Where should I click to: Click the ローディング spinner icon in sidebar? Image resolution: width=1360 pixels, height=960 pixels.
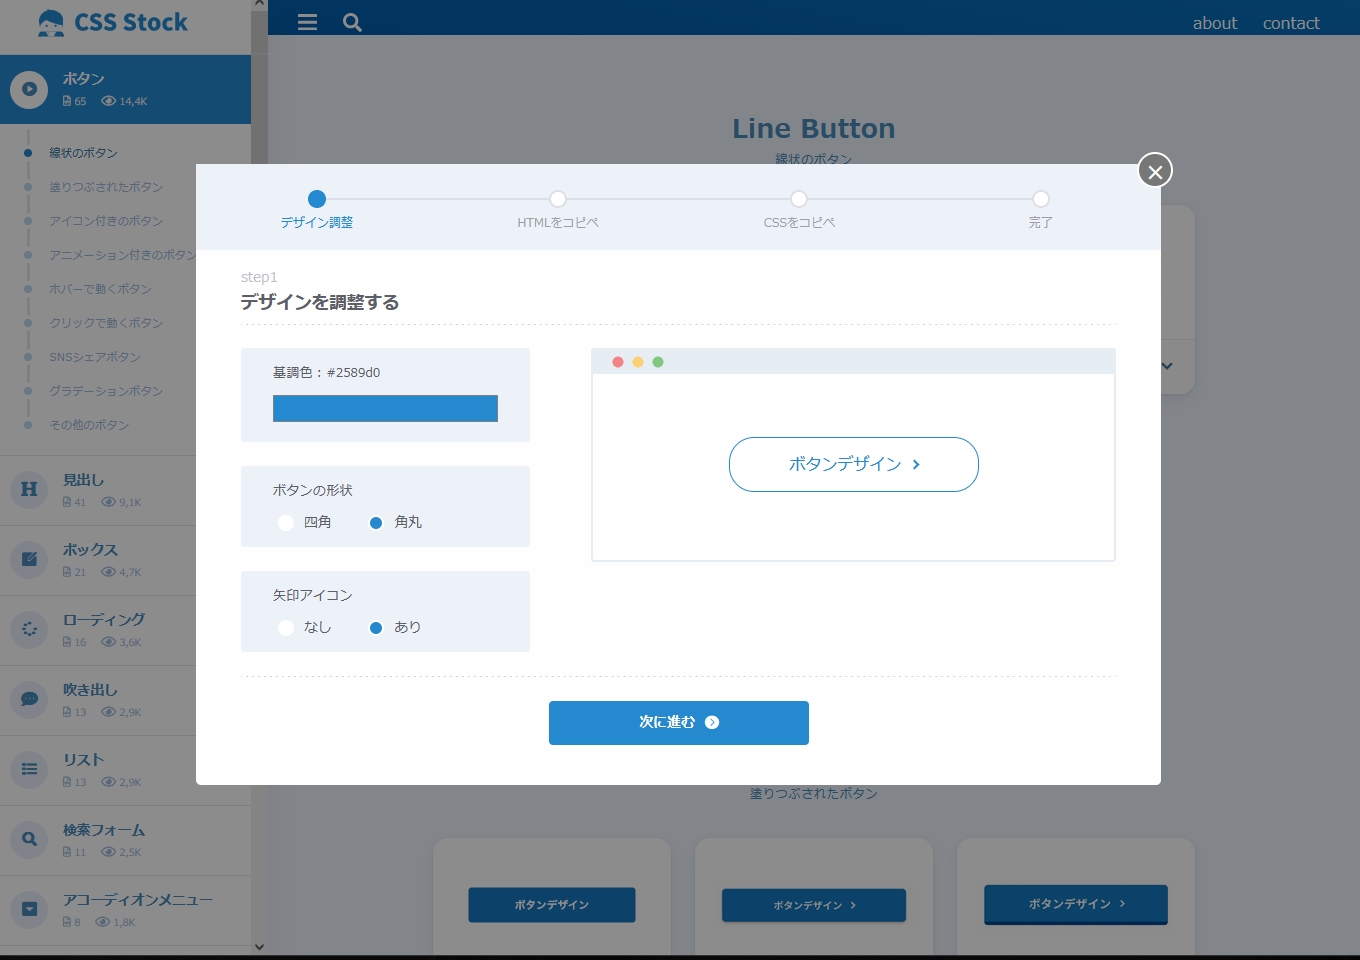point(29,629)
